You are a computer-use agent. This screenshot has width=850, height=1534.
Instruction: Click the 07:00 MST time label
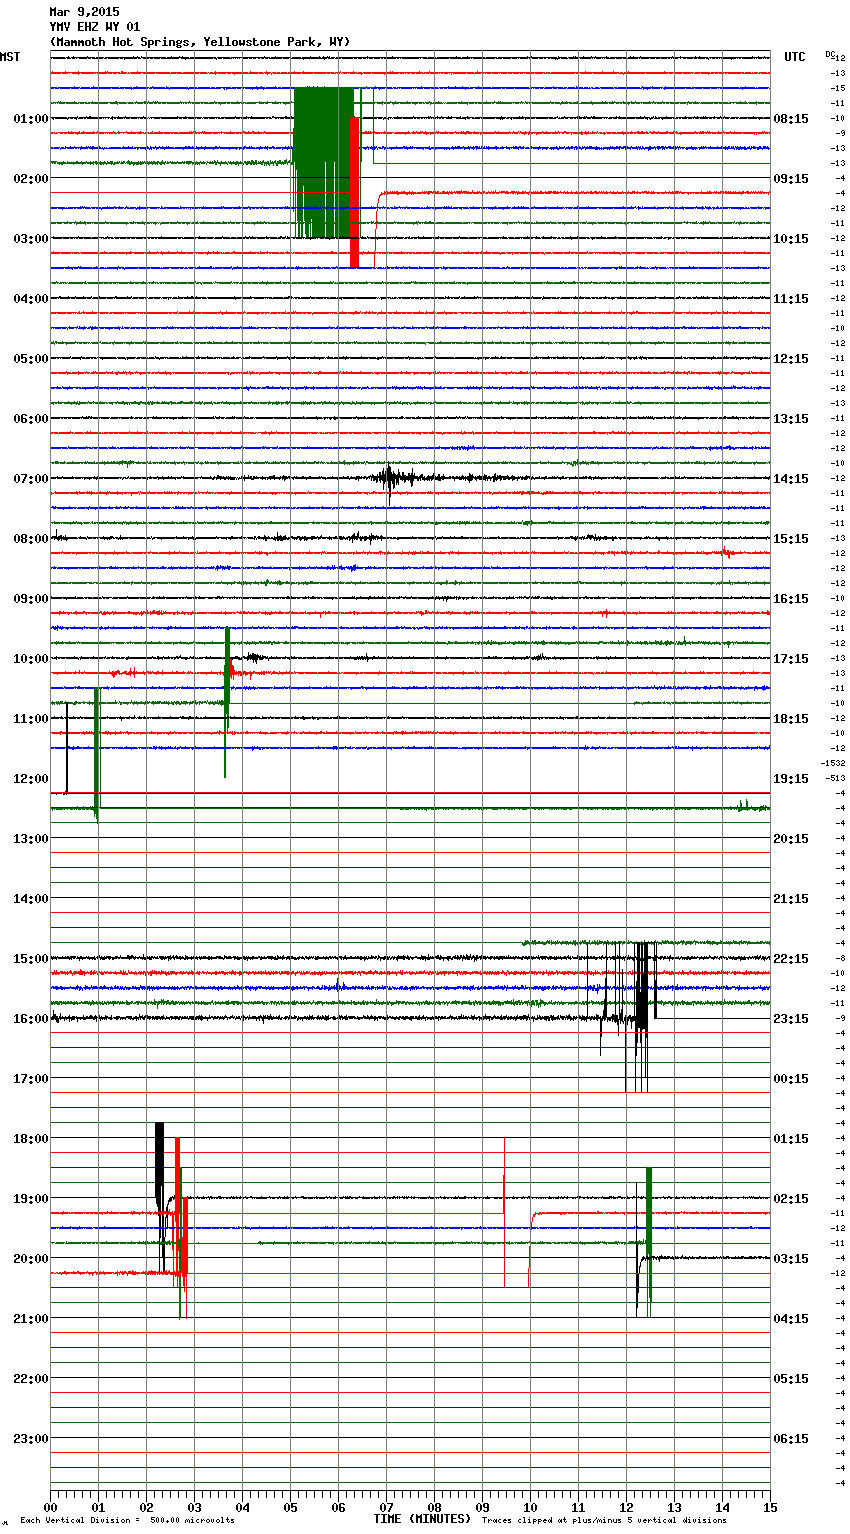pos(30,479)
